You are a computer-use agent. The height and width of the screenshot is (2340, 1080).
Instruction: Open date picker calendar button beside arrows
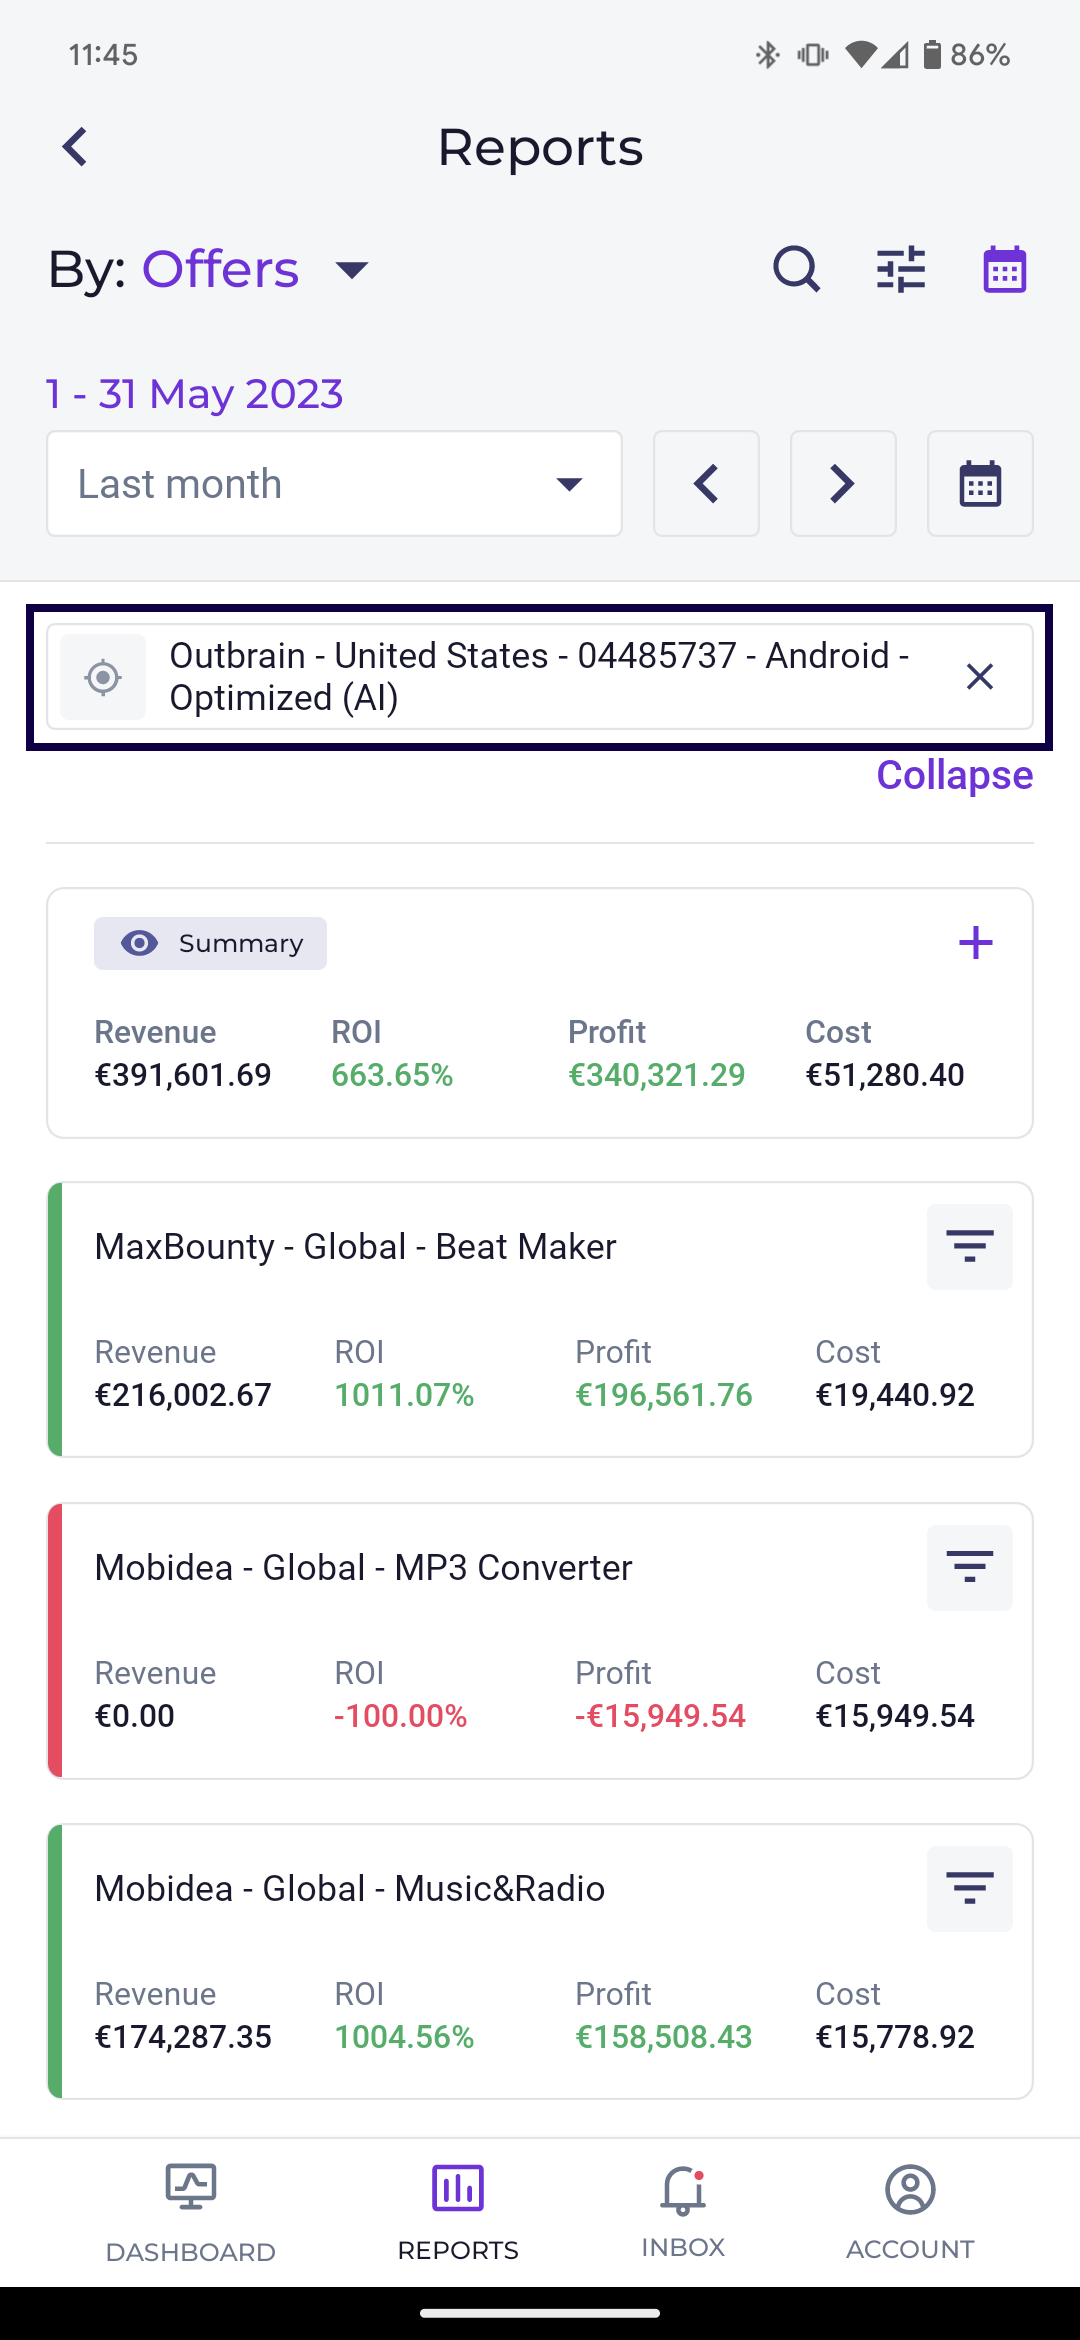tap(980, 484)
